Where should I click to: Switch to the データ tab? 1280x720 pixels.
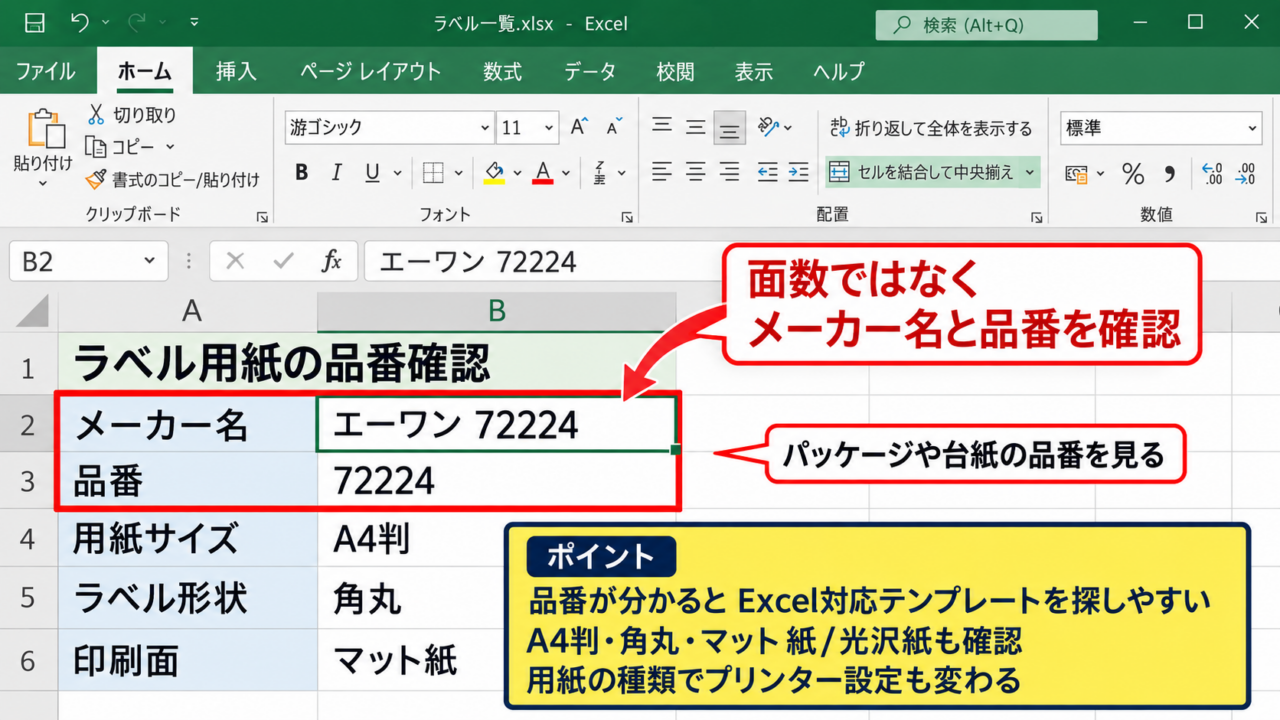point(590,72)
